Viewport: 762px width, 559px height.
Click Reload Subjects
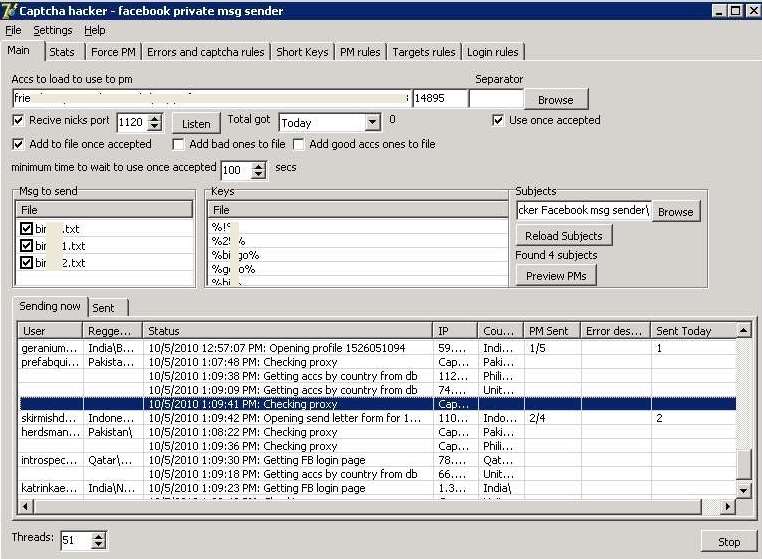pos(564,236)
